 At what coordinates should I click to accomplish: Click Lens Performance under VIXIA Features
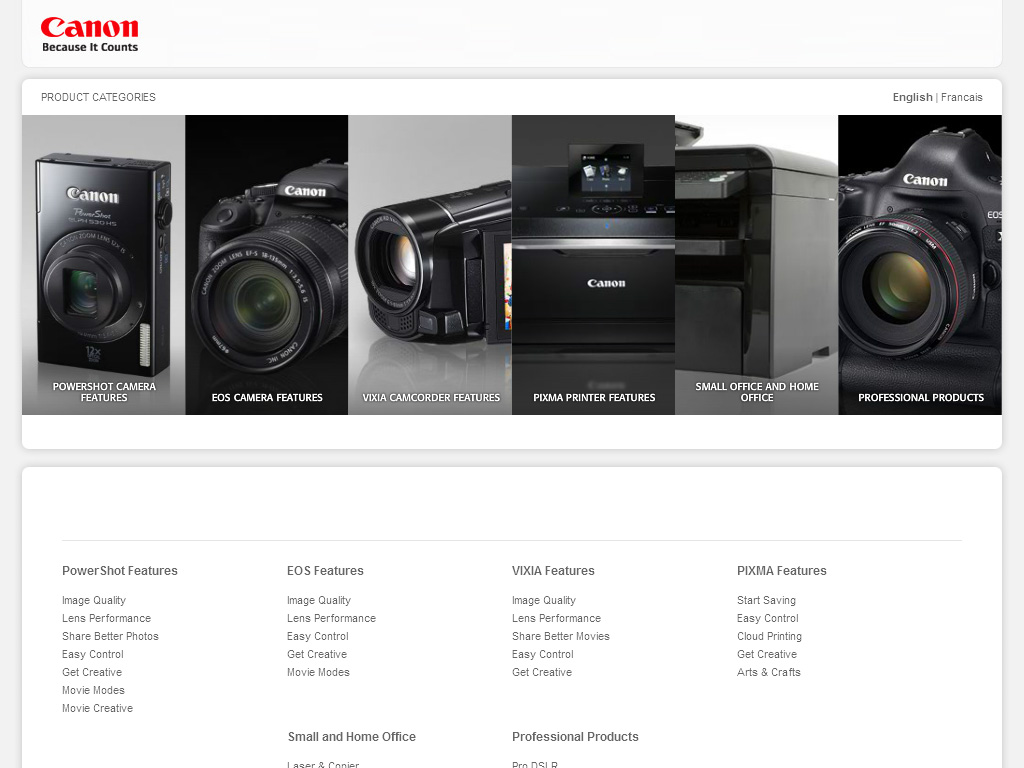point(556,618)
